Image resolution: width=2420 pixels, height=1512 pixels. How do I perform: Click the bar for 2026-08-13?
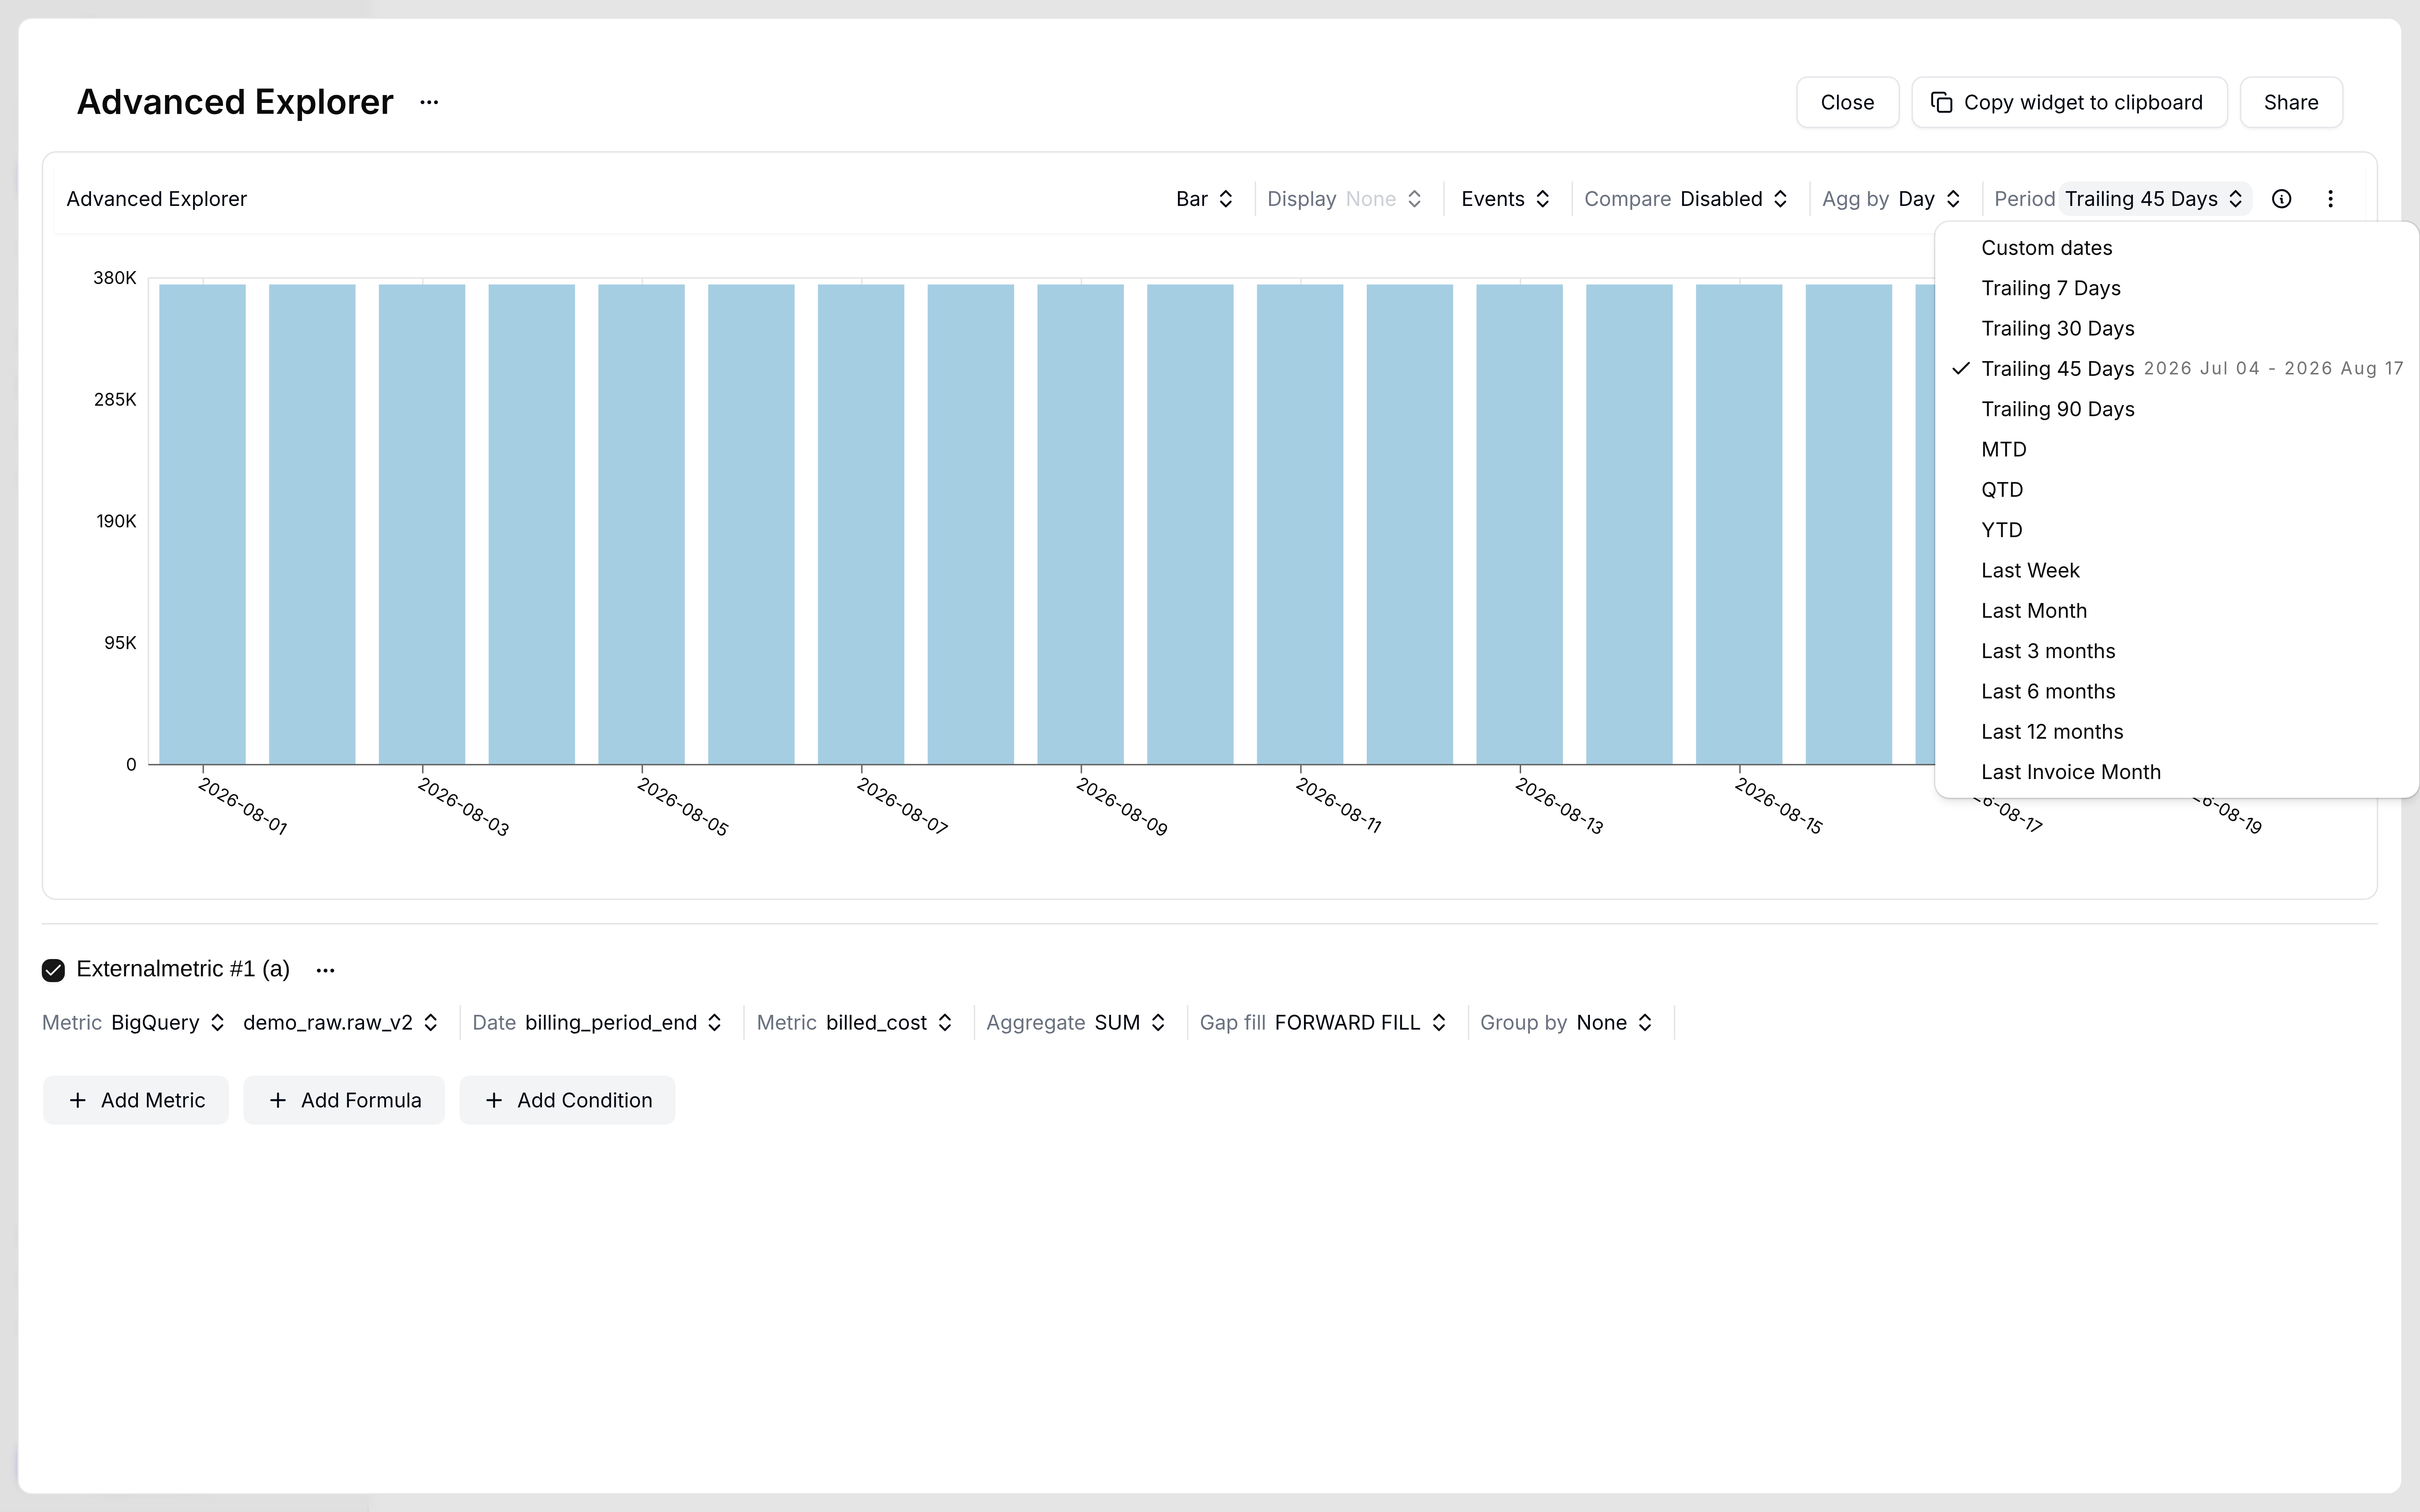(x=1519, y=524)
